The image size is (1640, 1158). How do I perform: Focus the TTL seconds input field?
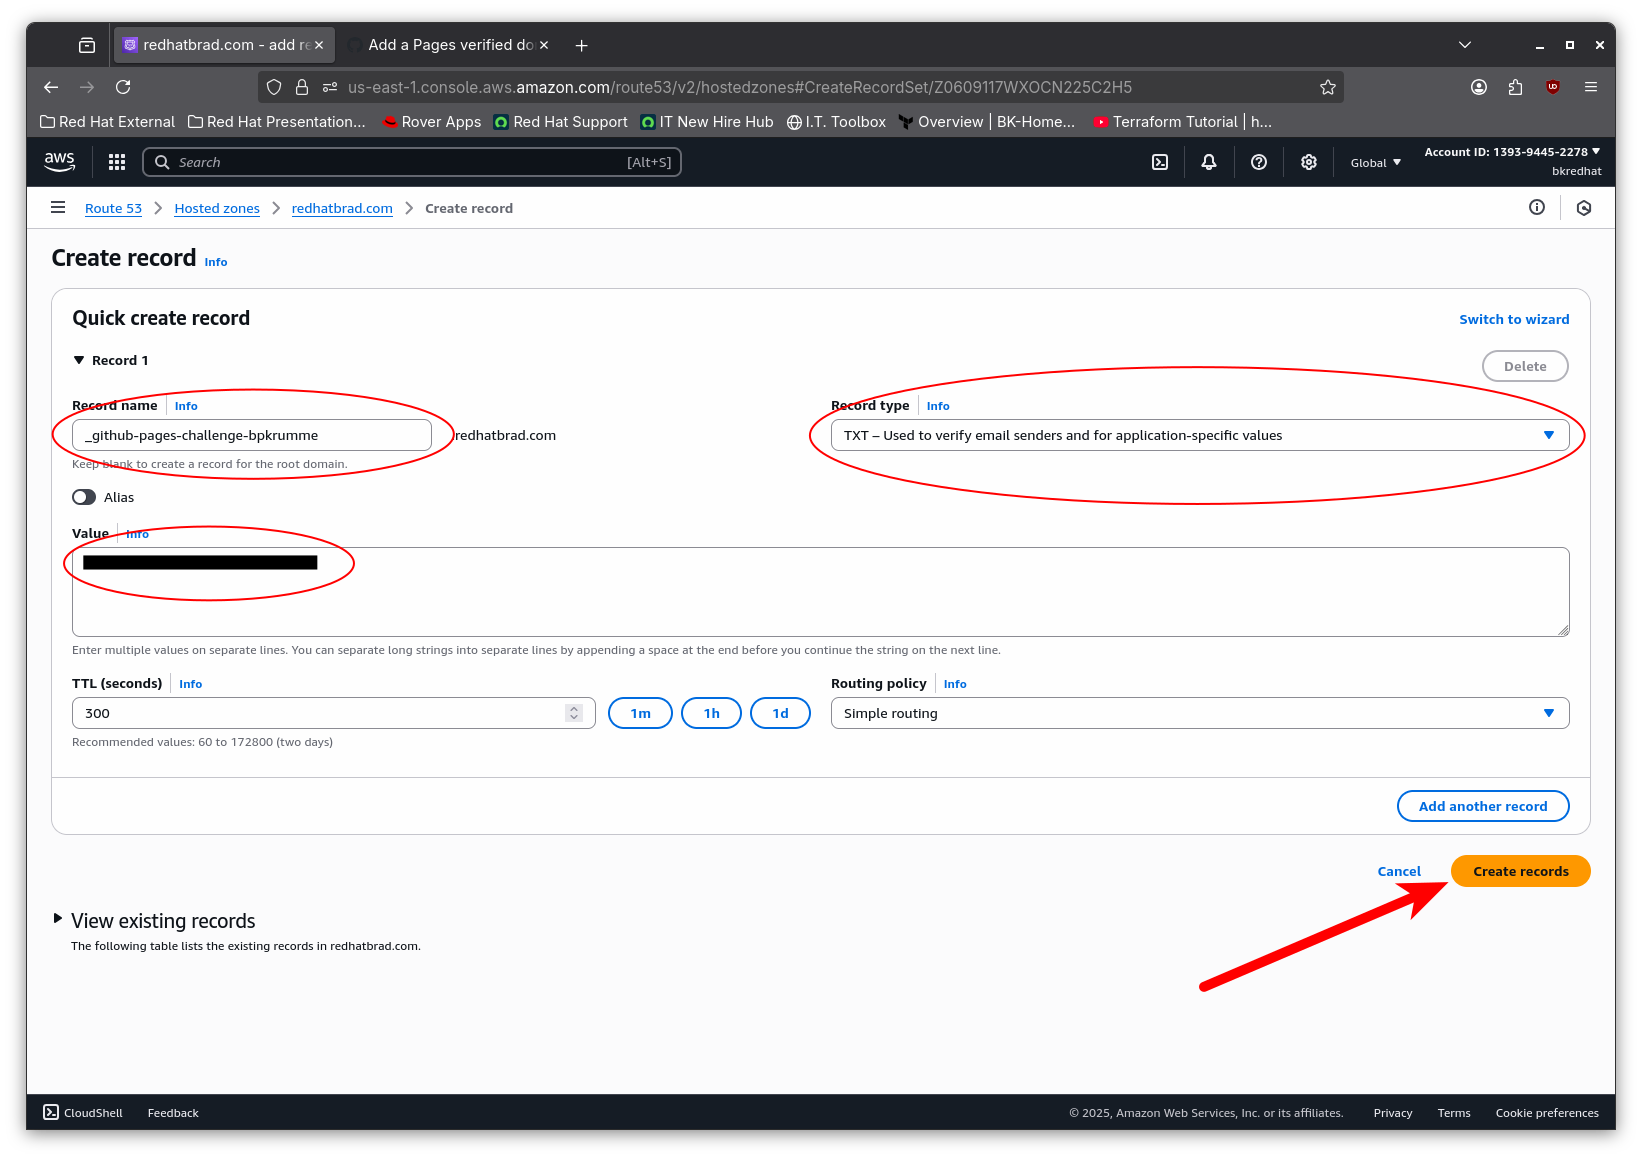tap(333, 713)
